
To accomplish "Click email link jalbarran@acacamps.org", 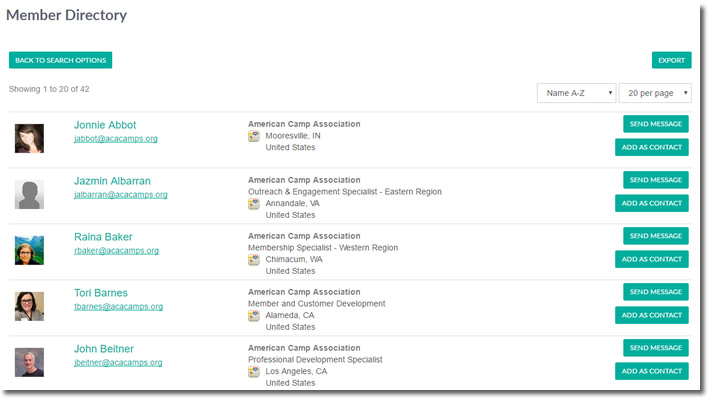I will (x=121, y=195).
